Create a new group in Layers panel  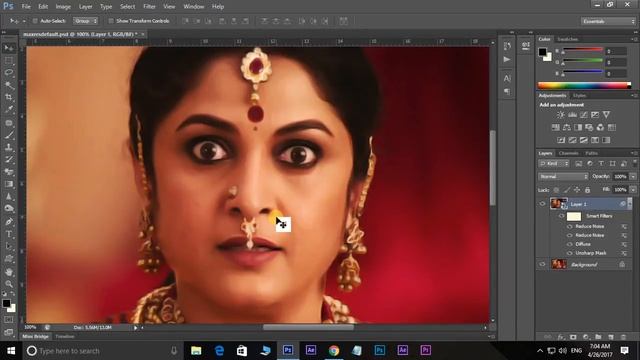pos(598,337)
